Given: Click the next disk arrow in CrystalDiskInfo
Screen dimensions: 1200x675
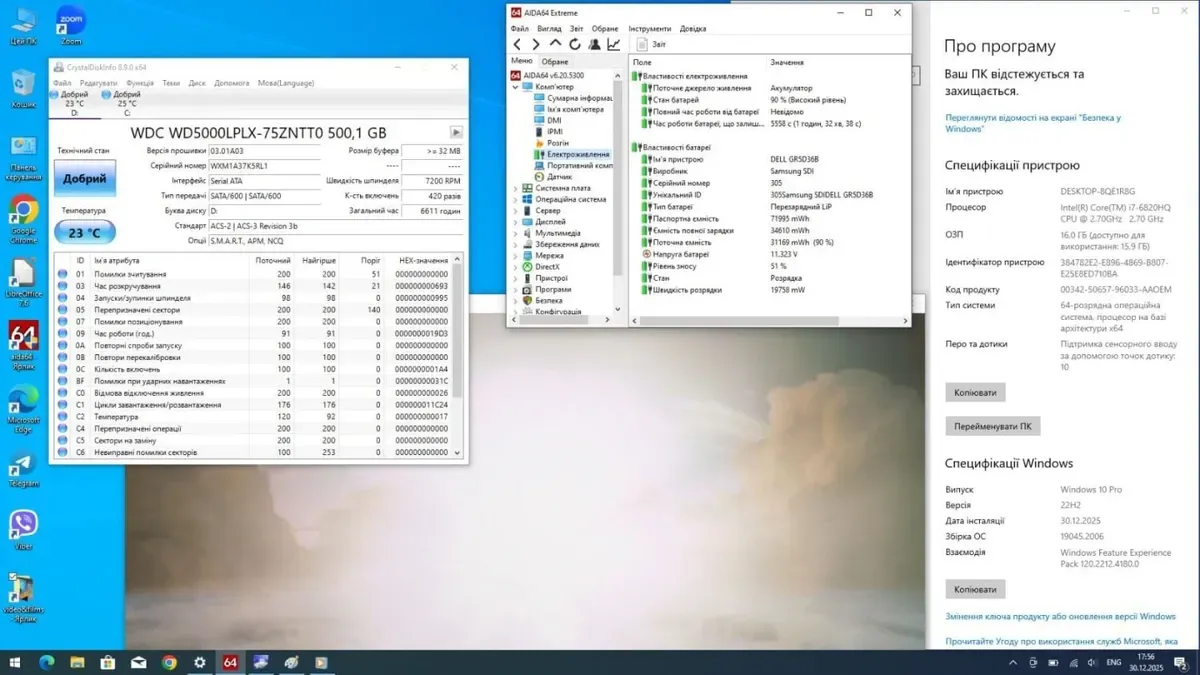Looking at the screenshot, I should (456, 132).
